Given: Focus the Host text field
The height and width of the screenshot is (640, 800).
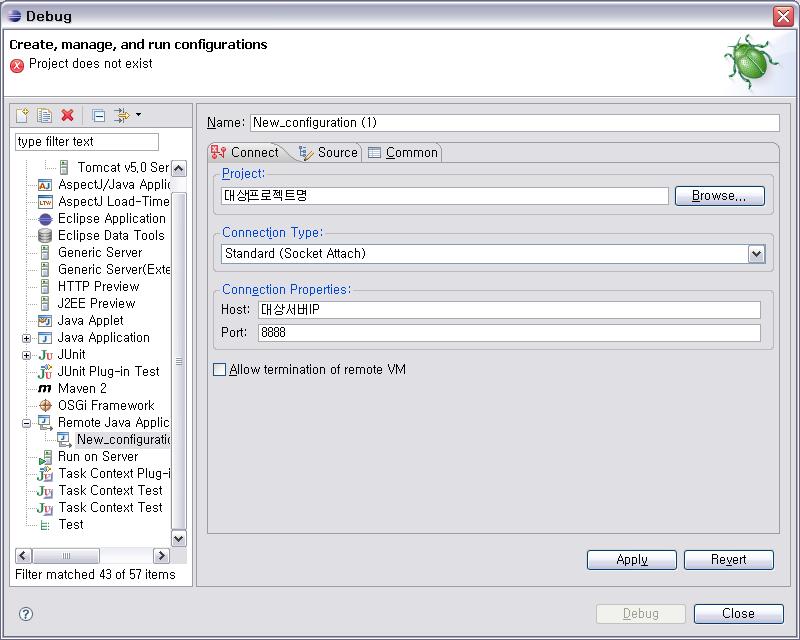Looking at the screenshot, I should coord(509,310).
